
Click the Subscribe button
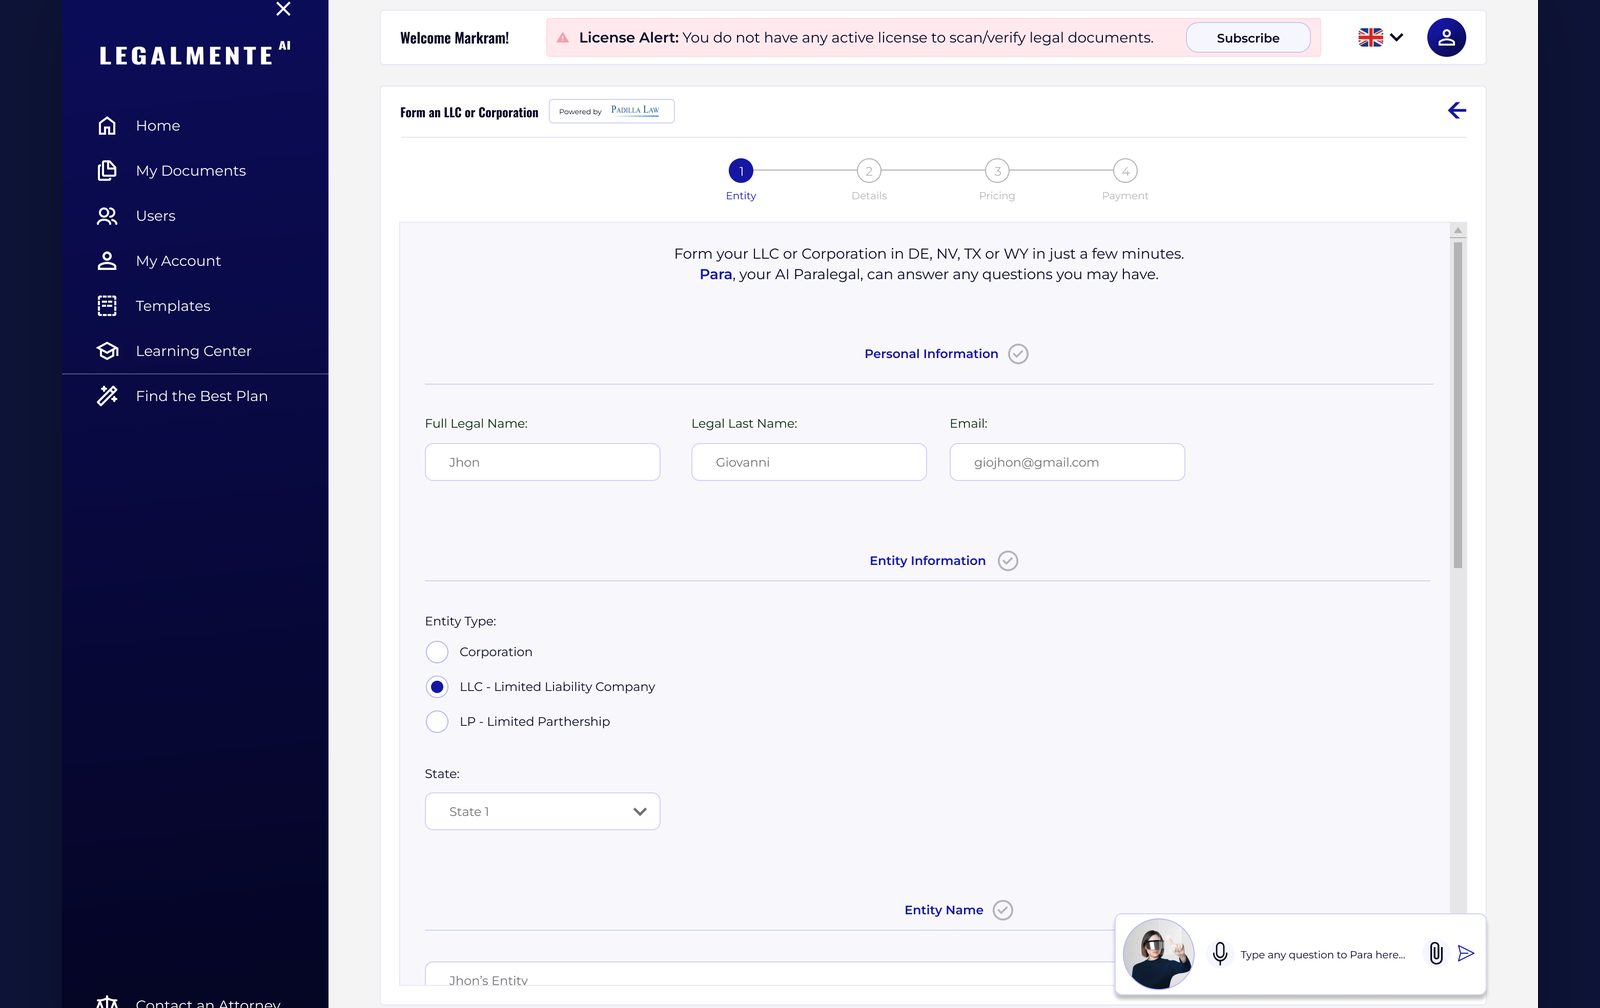(1248, 38)
